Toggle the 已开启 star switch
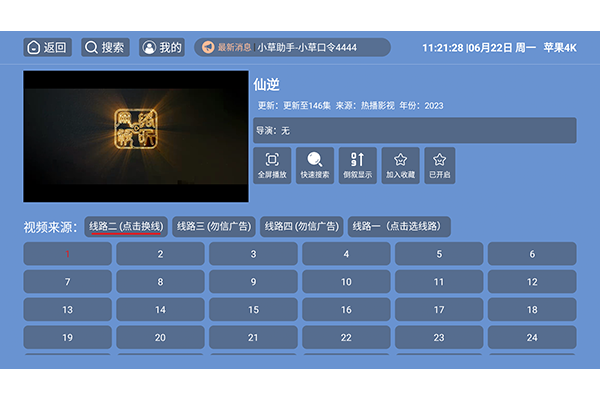The image size is (600, 400). point(440,165)
